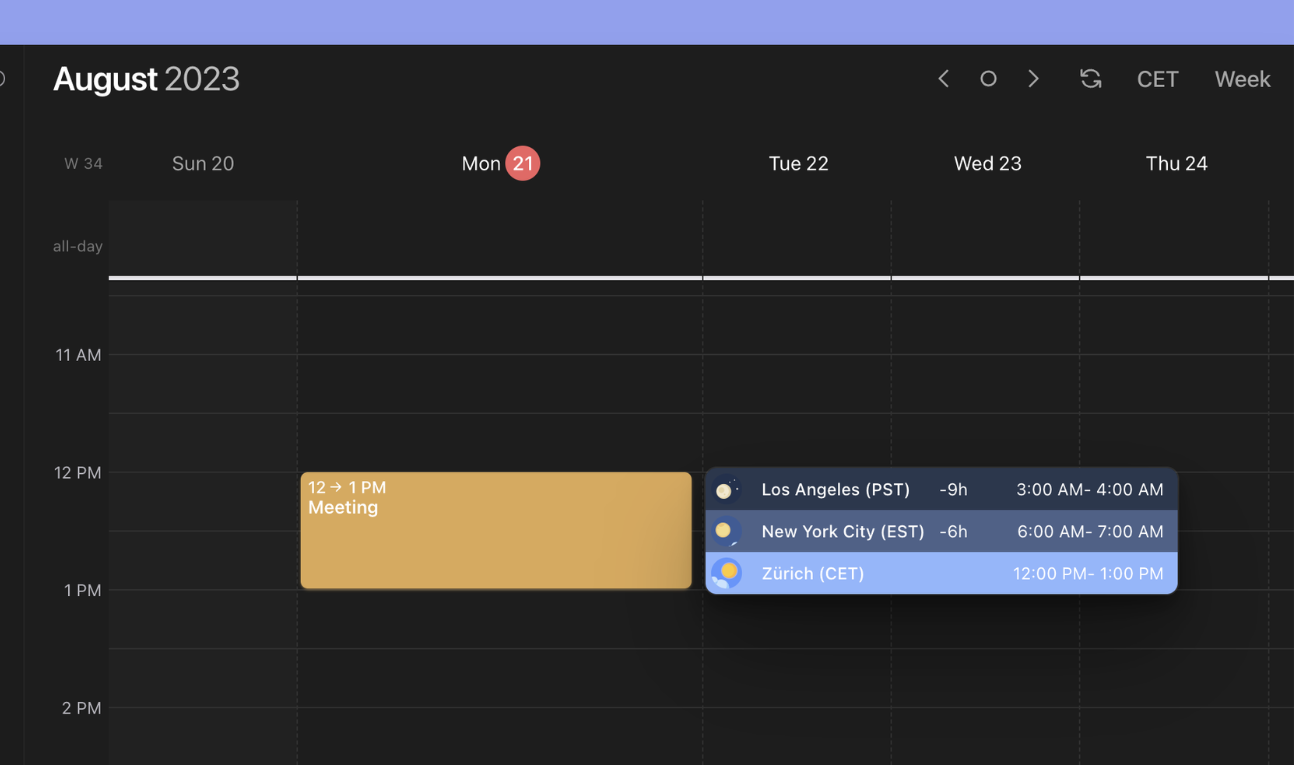Screen dimensions: 1294x765
Task: Select the New York City (EST) timezone row
Action: [940, 531]
